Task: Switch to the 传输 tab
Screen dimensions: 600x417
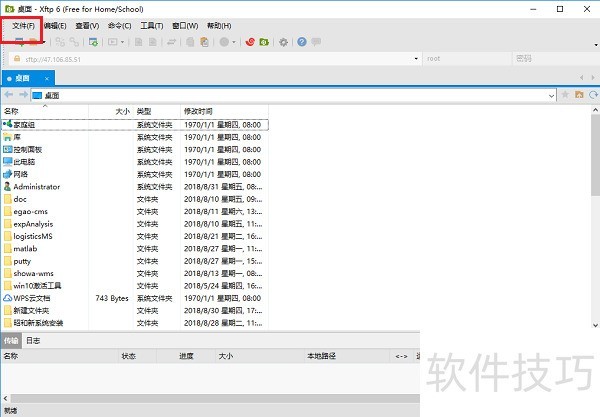Action: click(11, 340)
